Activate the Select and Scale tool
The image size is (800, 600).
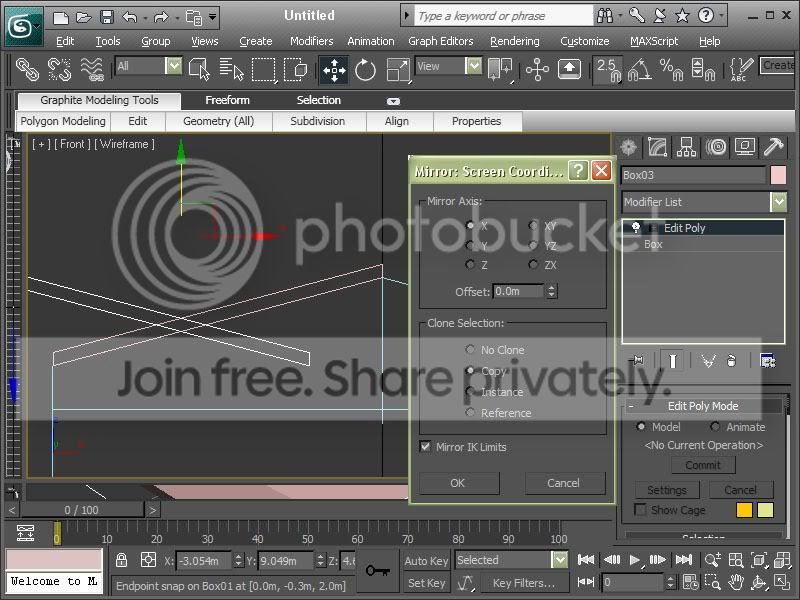point(398,70)
